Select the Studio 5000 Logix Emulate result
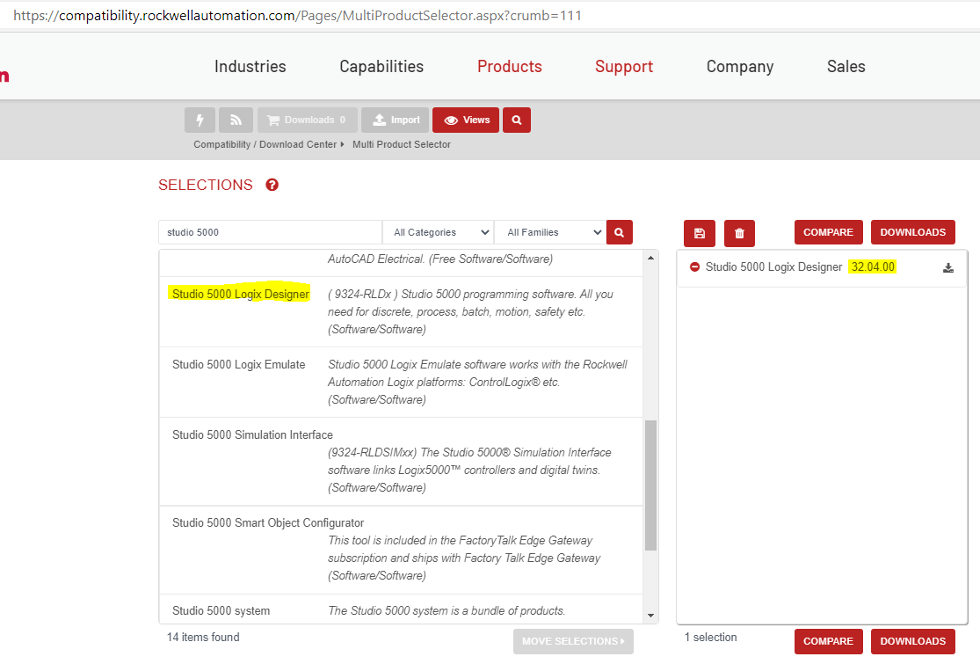 coord(401,382)
